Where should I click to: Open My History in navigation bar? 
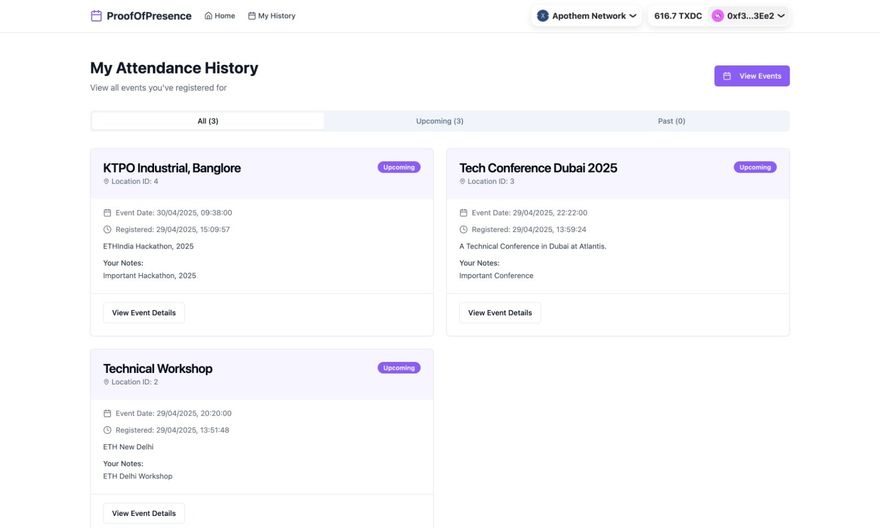tap(272, 16)
